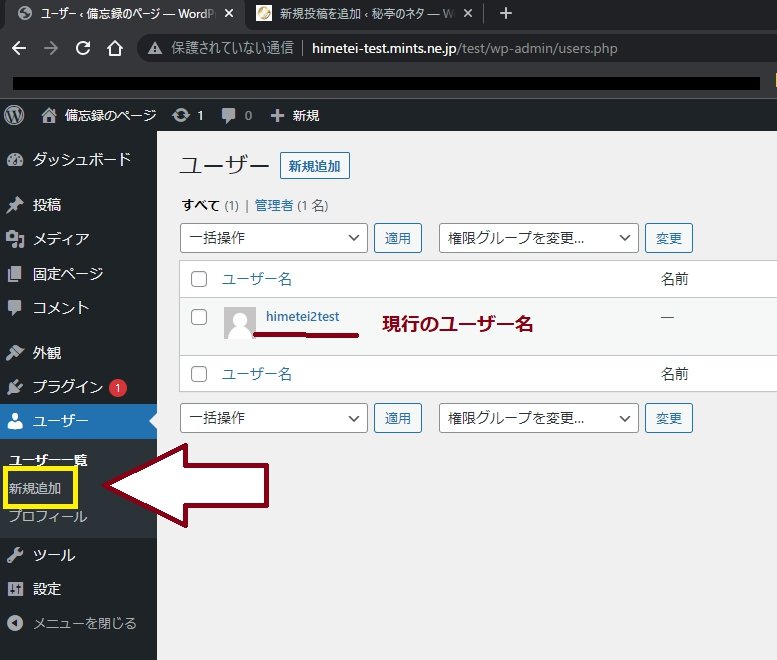Open 新規追加 submenu under ユーザー

click(x=35, y=488)
